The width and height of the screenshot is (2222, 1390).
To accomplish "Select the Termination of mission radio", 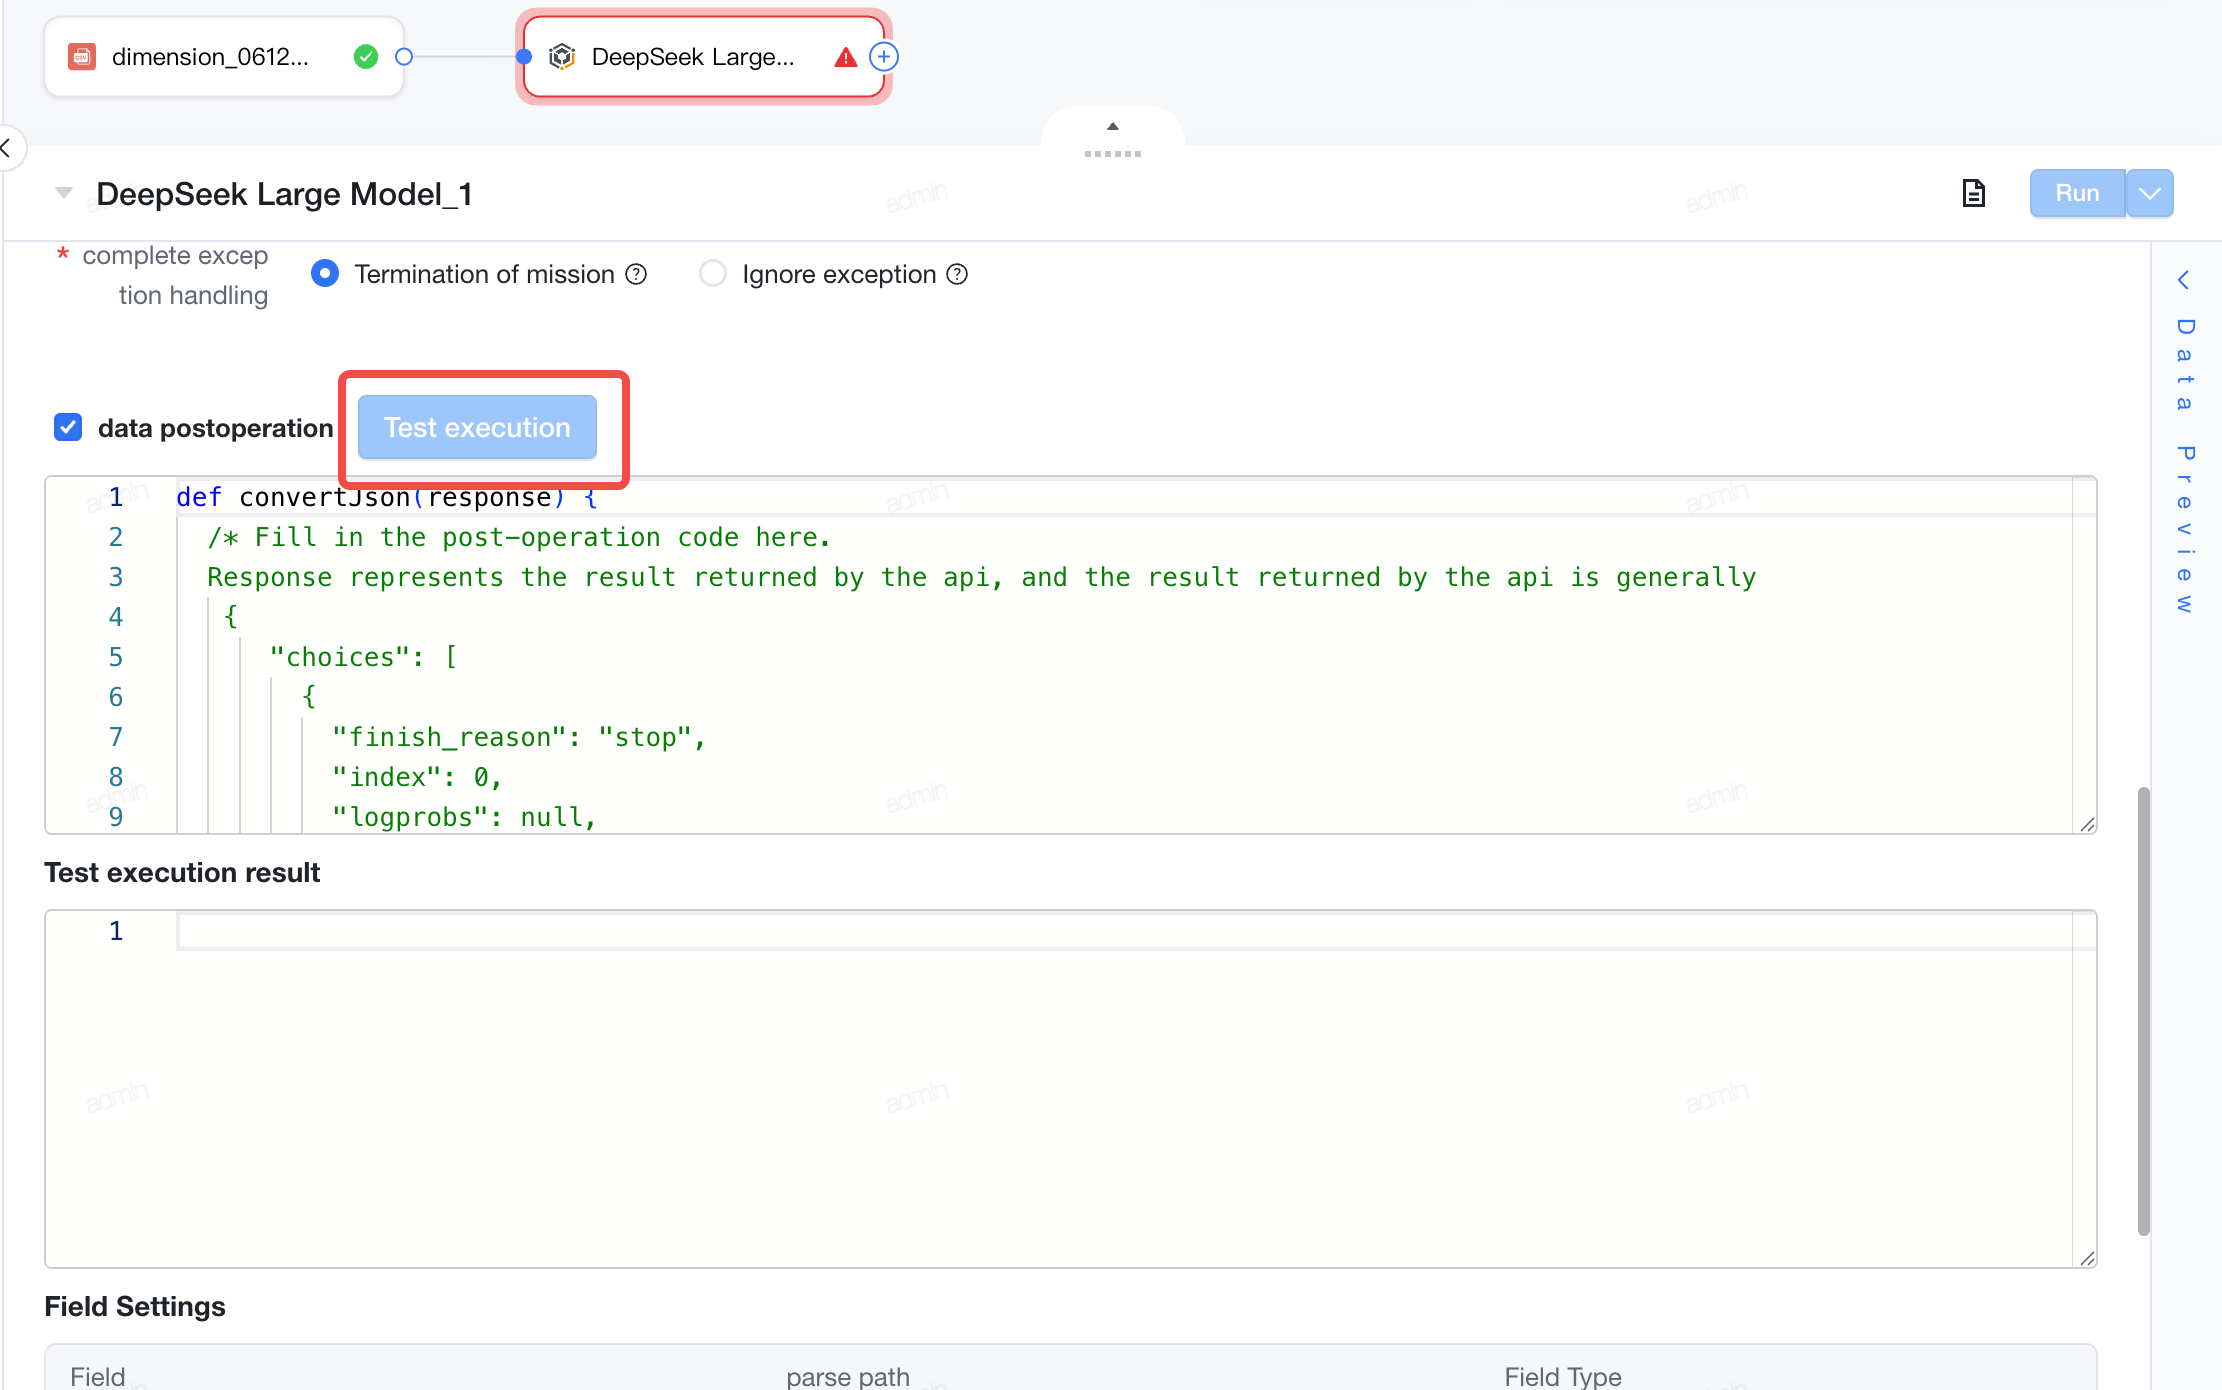I will tap(325, 273).
